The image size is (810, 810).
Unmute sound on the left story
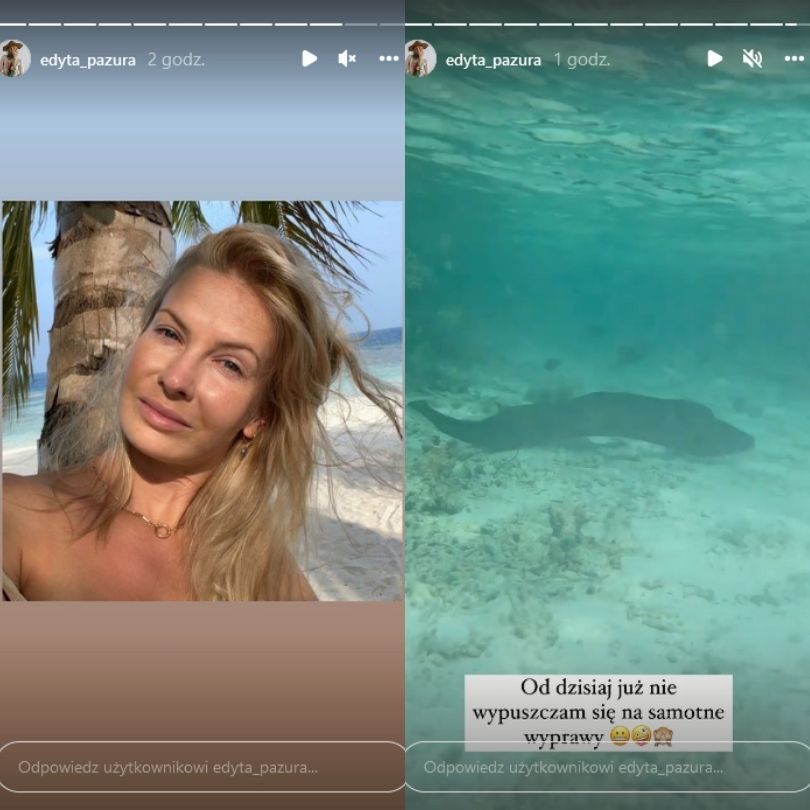point(347,59)
